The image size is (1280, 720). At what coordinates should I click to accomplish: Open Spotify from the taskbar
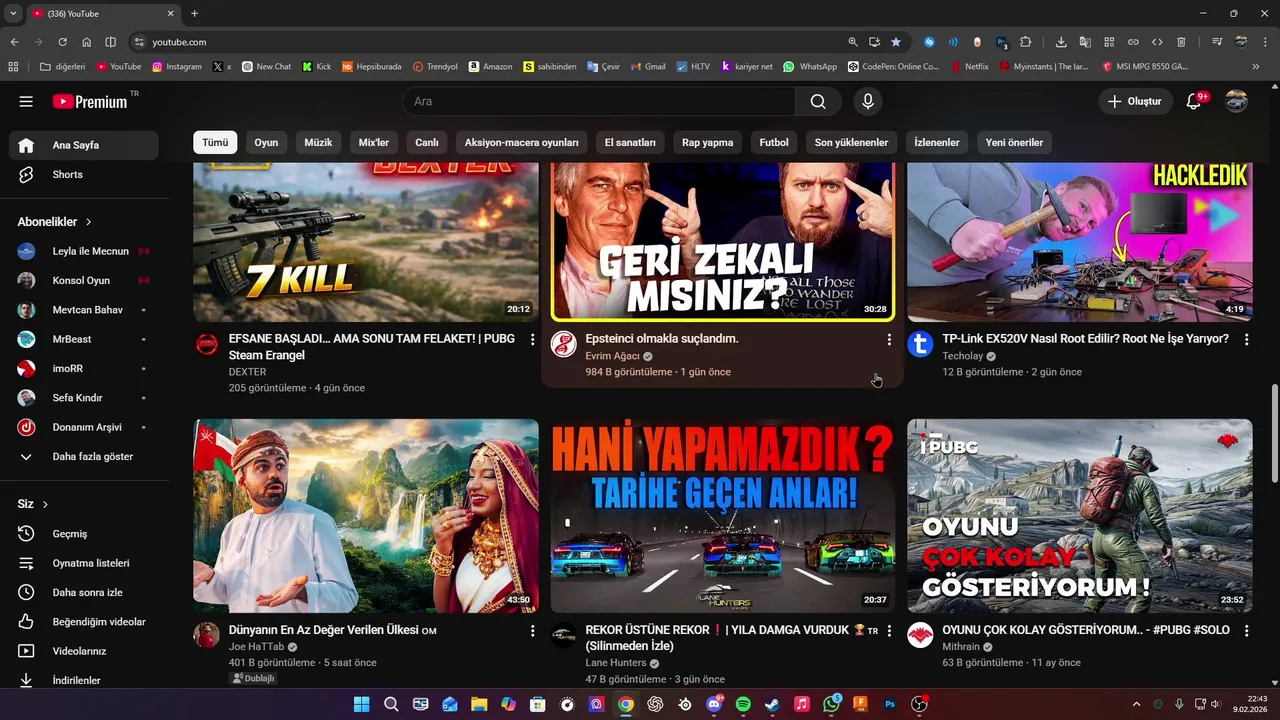(743, 704)
